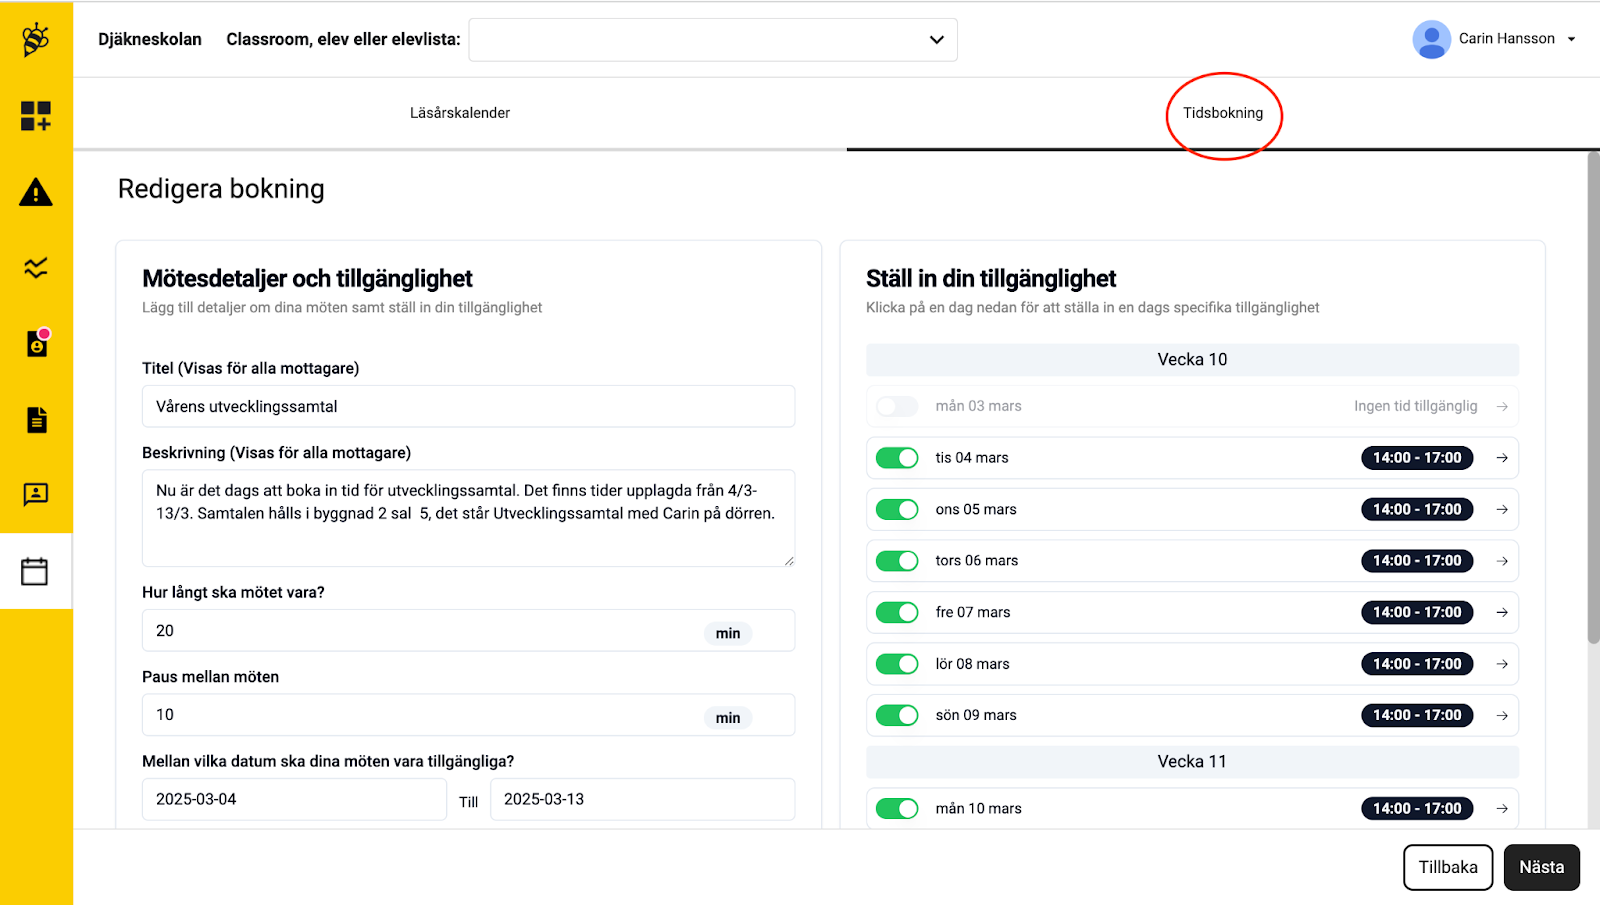Expand the Carin Hansson user menu
Image resolution: width=1600 pixels, height=905 pixels.
pyautogui.click(x=1495, y=39)
